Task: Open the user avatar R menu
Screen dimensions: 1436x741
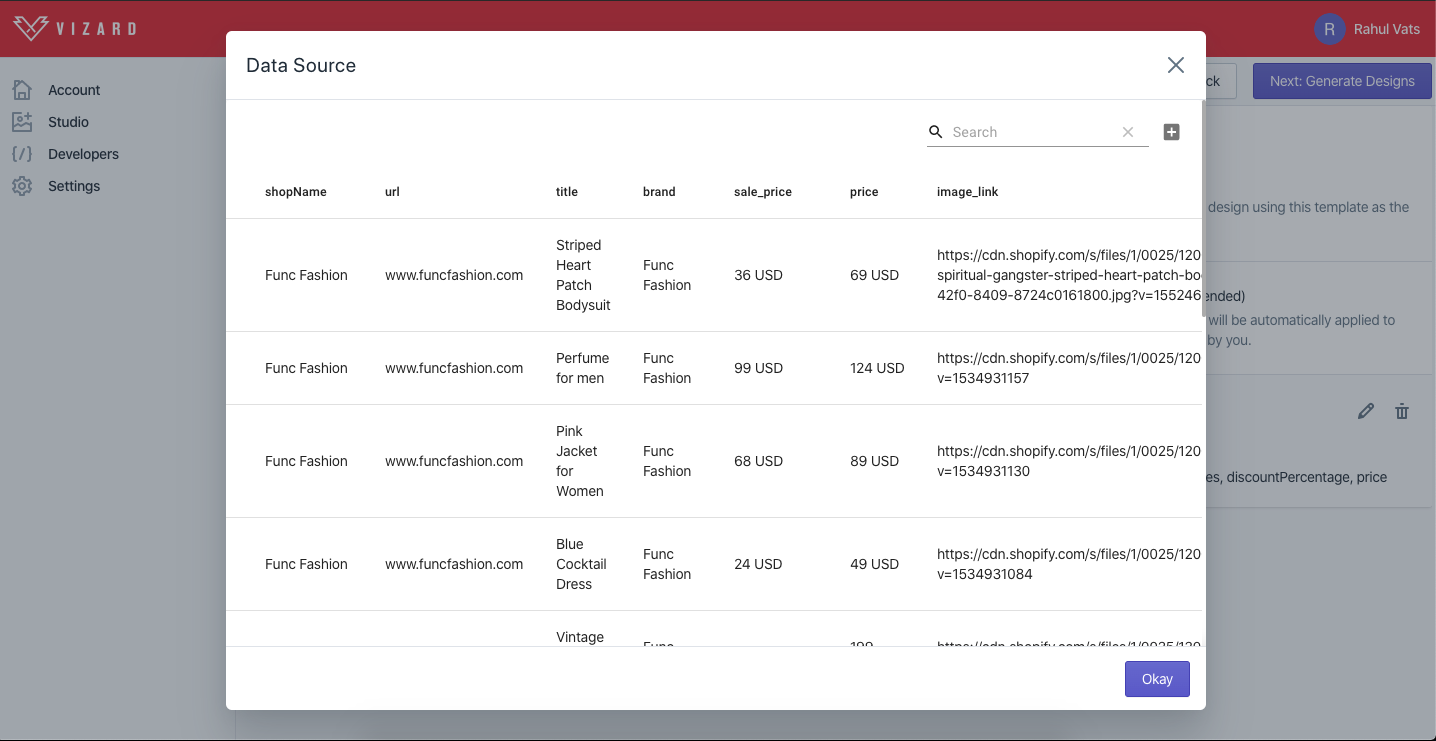Action: point(1329,29)
